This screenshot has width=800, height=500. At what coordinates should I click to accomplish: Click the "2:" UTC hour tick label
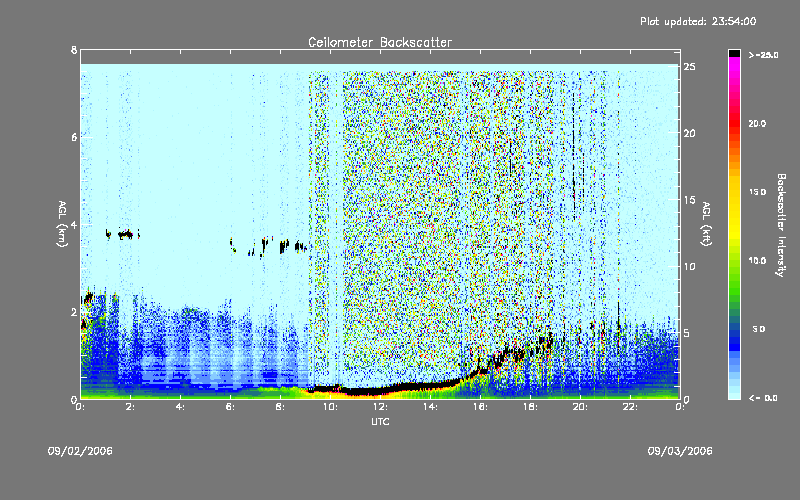click(131, 407)
